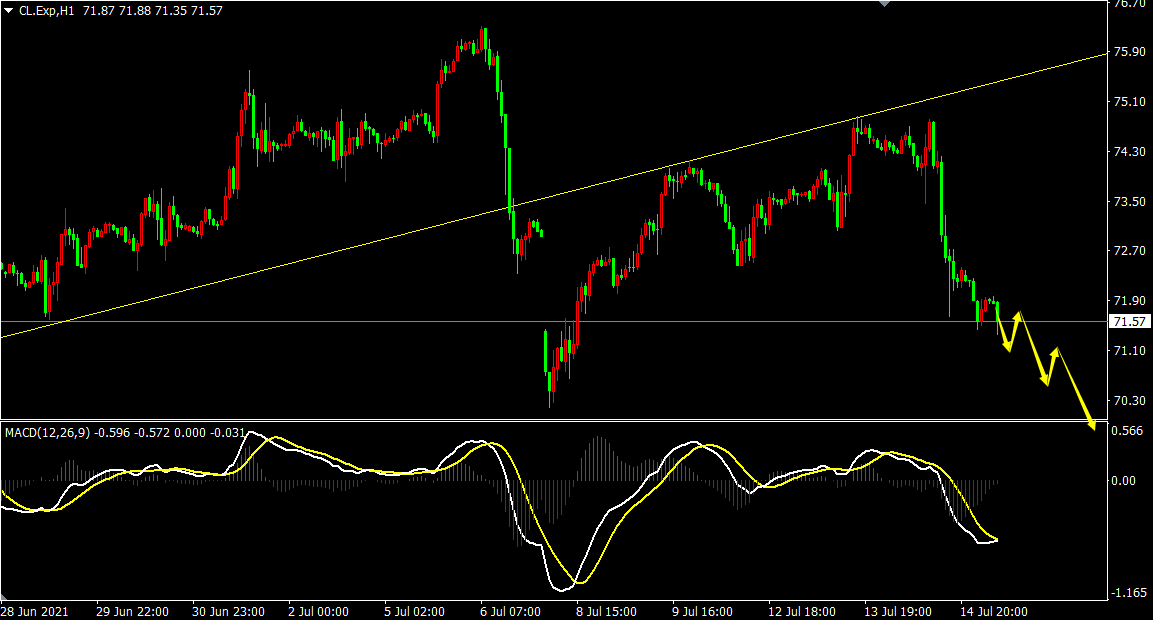The height and width of the screenshot is (620, 1153).
Task: Click the 75.90 price scale label
Action: [1129, 51]
